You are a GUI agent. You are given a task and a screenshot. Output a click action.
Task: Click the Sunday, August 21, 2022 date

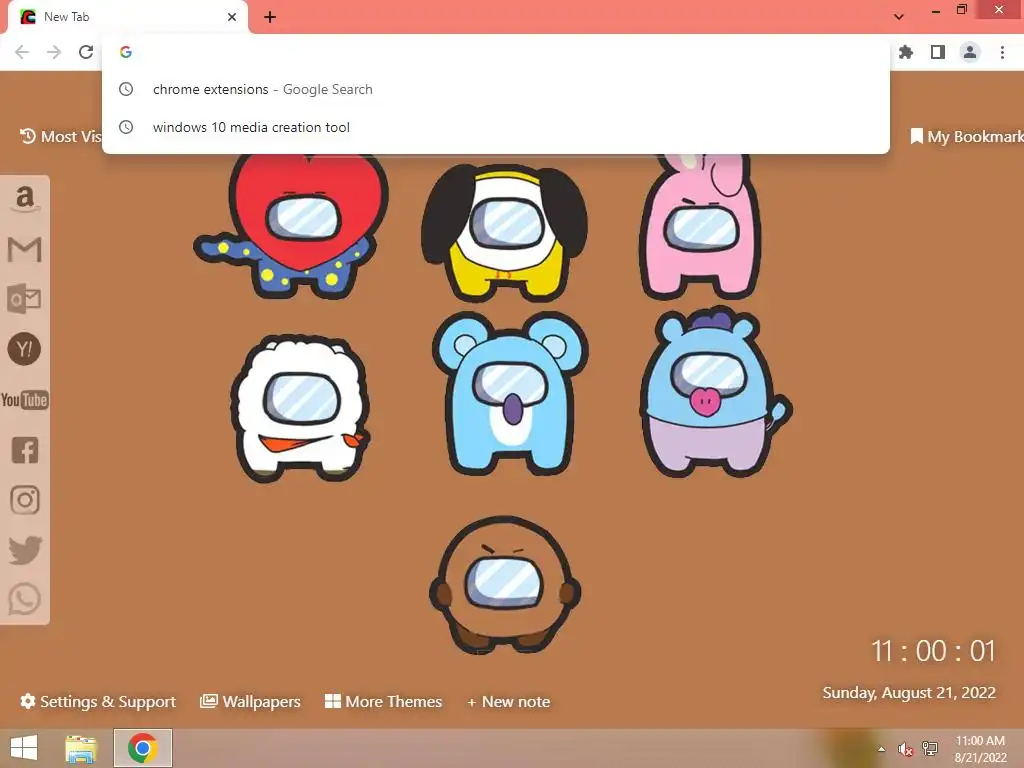(x=909, y=692)
